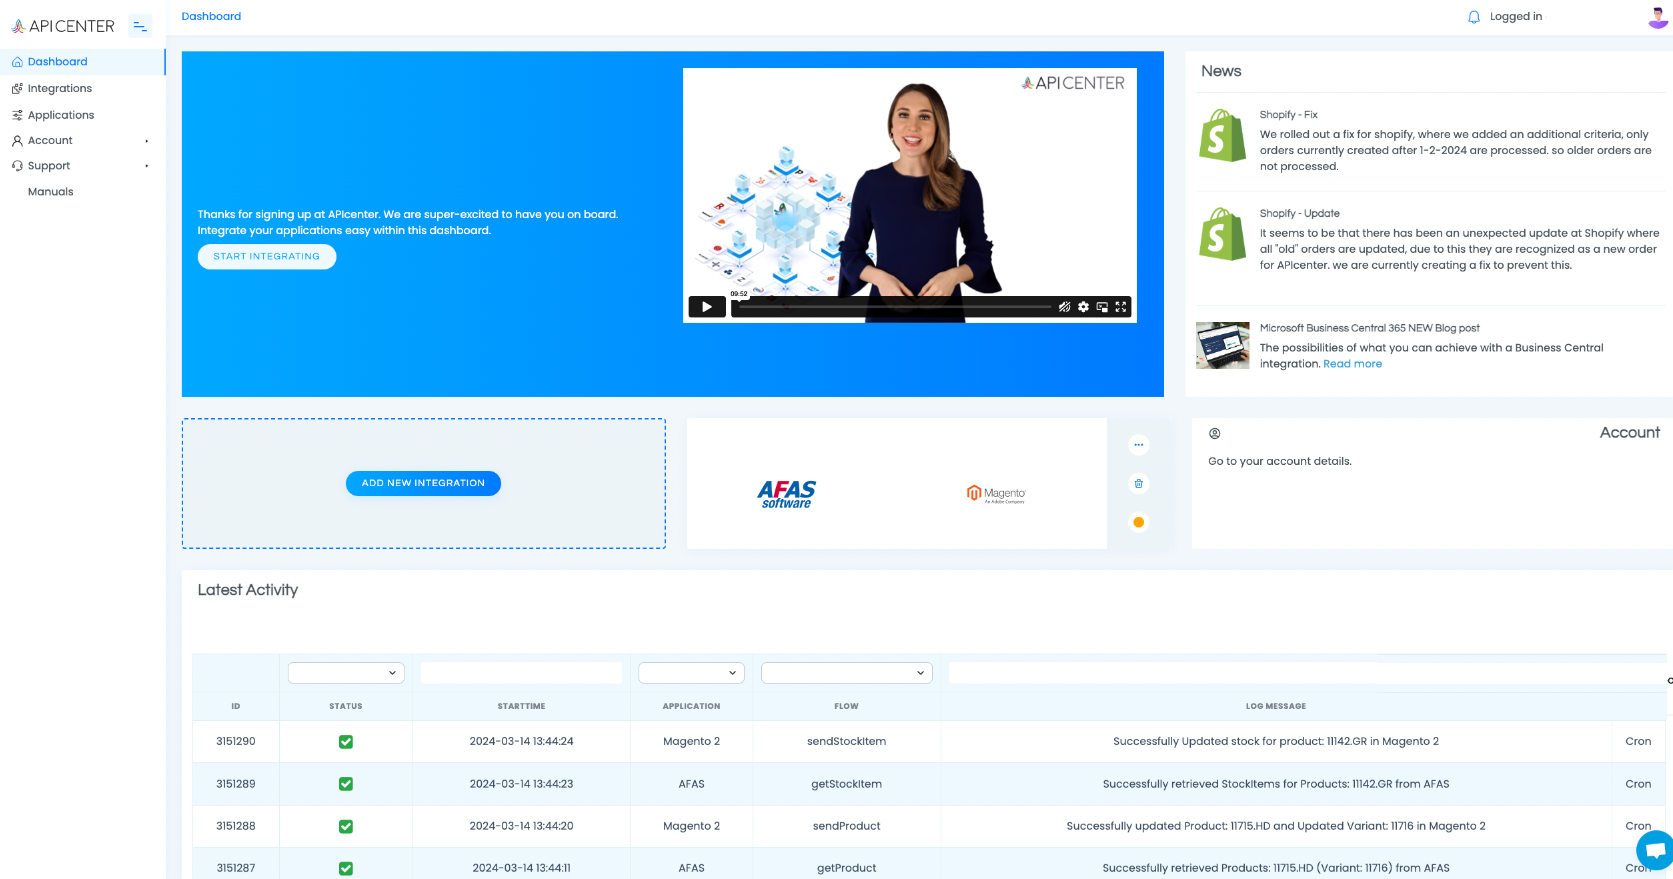Screen dimensions: 1673x879
Task: Sort by Starttime column header
Action: 521,706
